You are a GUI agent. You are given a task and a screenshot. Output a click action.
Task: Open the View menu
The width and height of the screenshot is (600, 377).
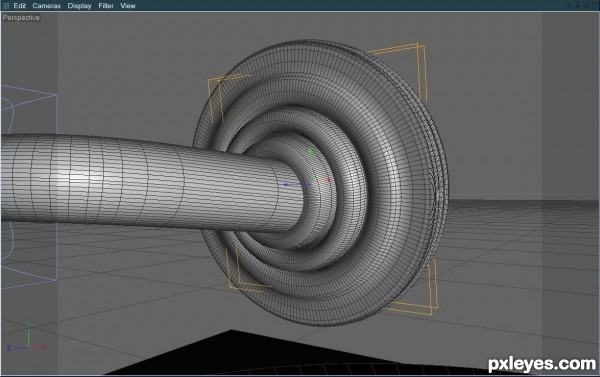click(x=128, y=6)
